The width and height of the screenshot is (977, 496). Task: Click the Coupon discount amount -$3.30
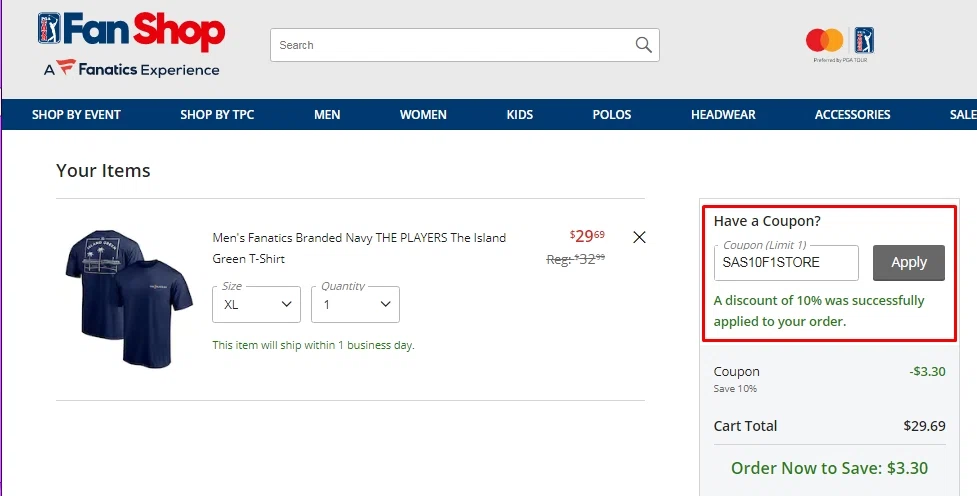point(927,371)
